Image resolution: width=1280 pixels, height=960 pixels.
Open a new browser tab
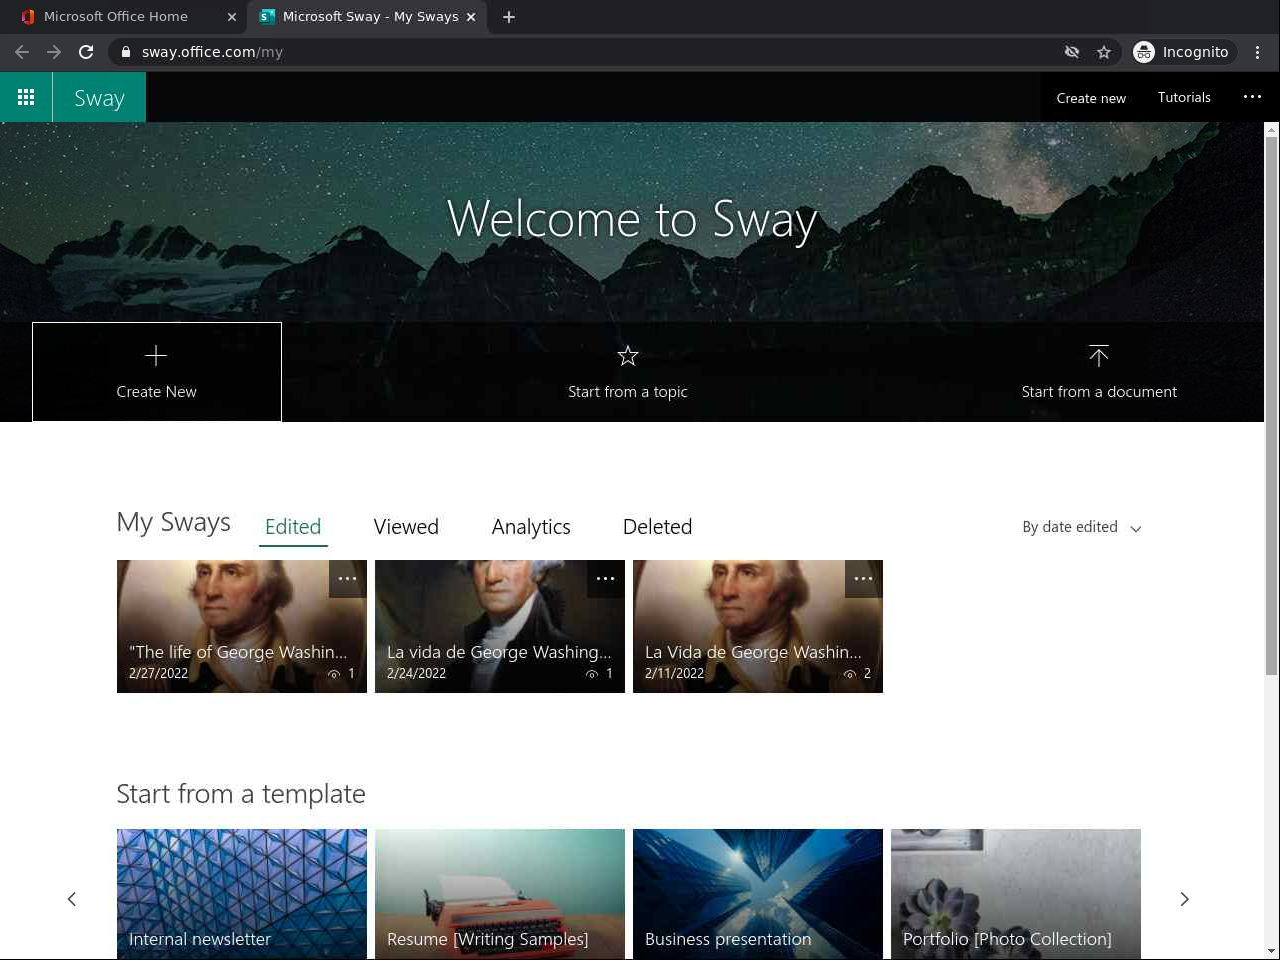click(509, 17)
